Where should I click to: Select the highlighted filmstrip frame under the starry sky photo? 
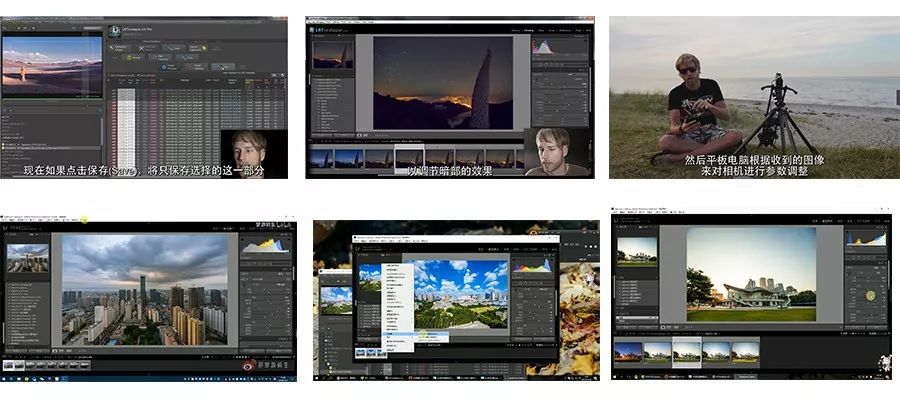409,158
